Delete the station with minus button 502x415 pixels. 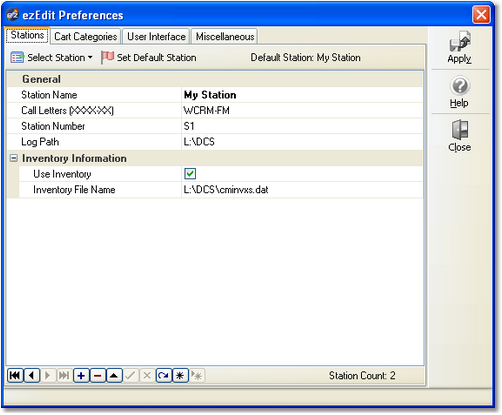pos(98,376)
